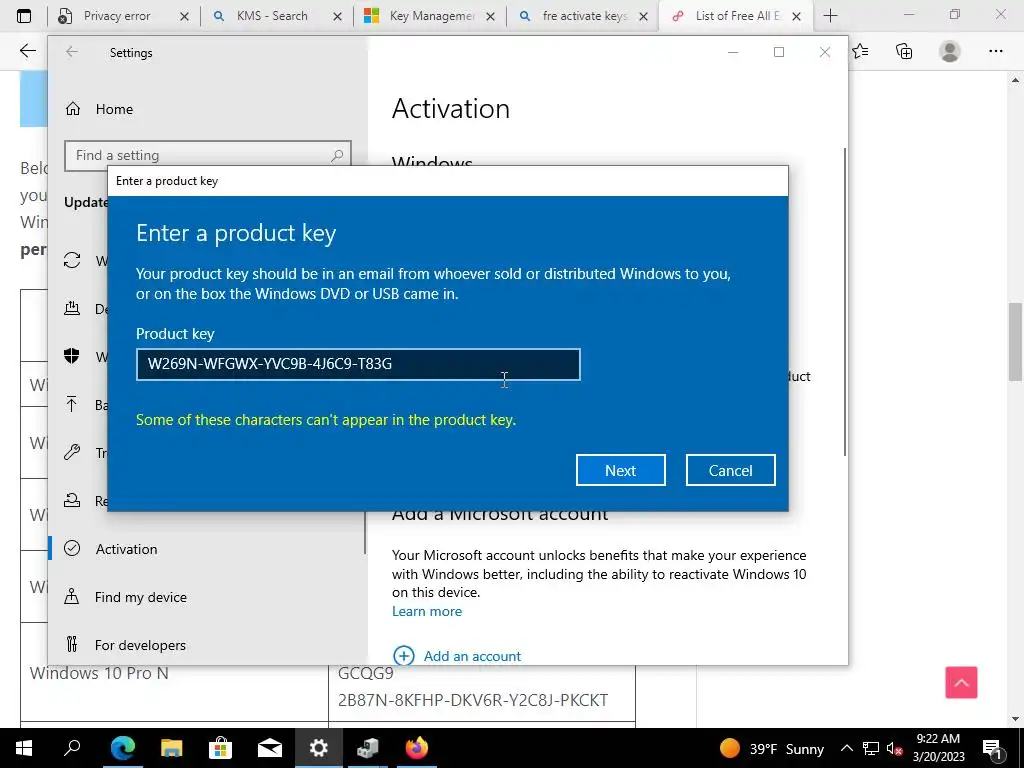Click the network tray icon
1024x768 pixels.
(871, 748)
